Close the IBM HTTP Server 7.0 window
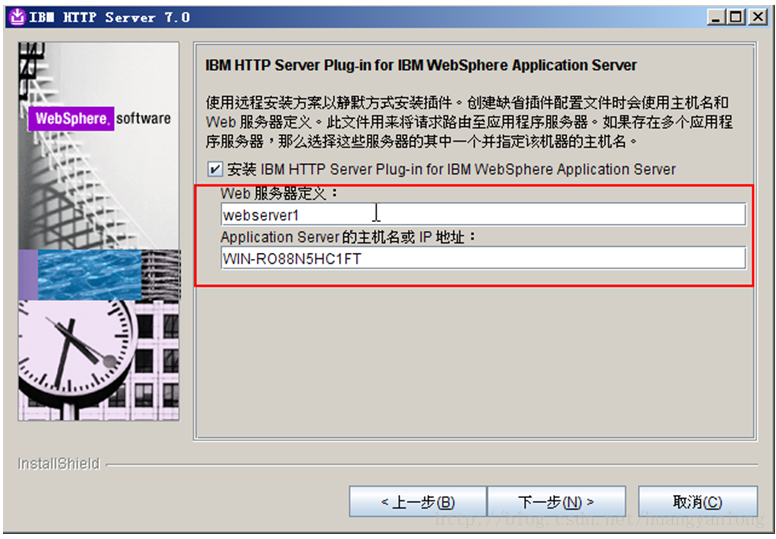Screen dimensions: 776x539 (x=758, y=17)
